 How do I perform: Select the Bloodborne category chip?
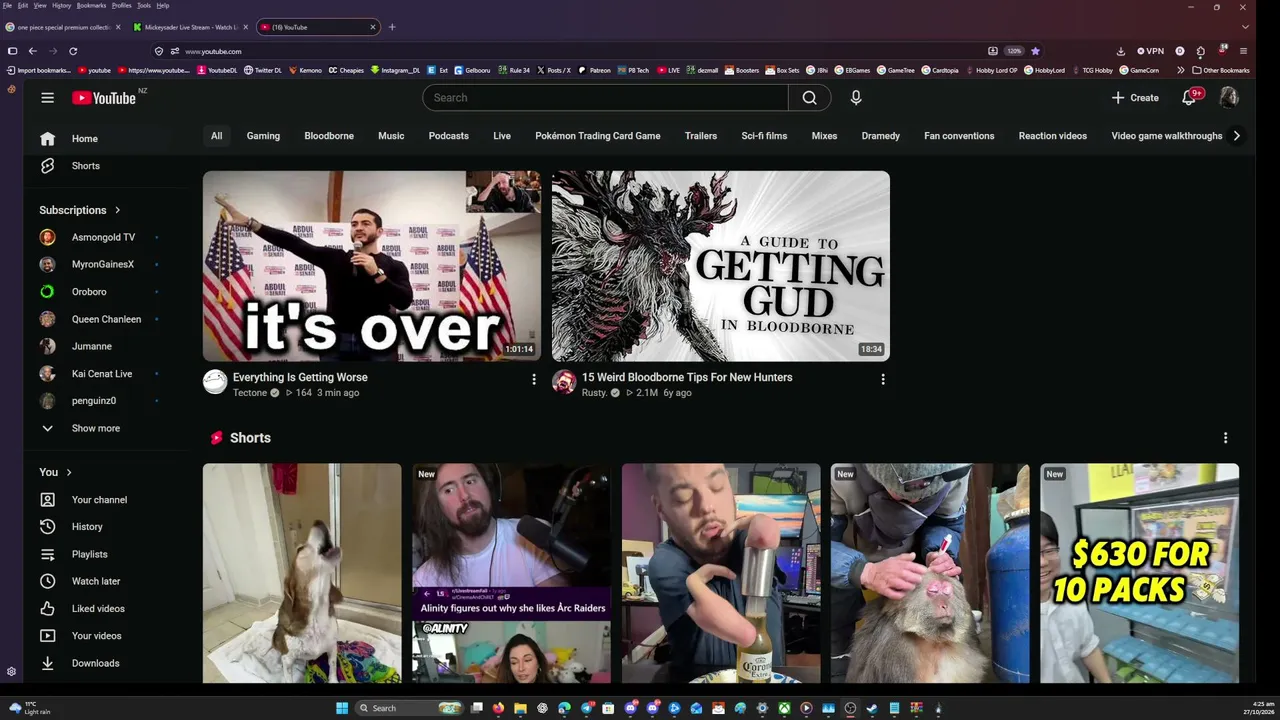[x=329, y=136]
